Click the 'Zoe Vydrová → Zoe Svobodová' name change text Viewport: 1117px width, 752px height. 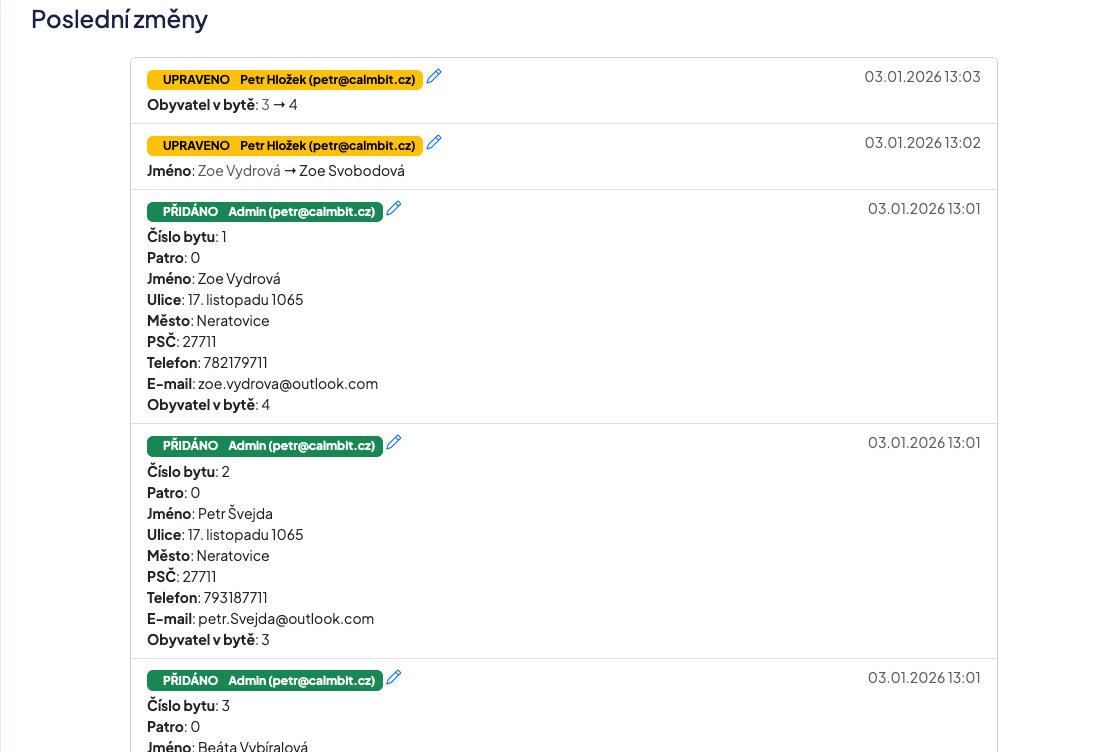pos(301,171)
